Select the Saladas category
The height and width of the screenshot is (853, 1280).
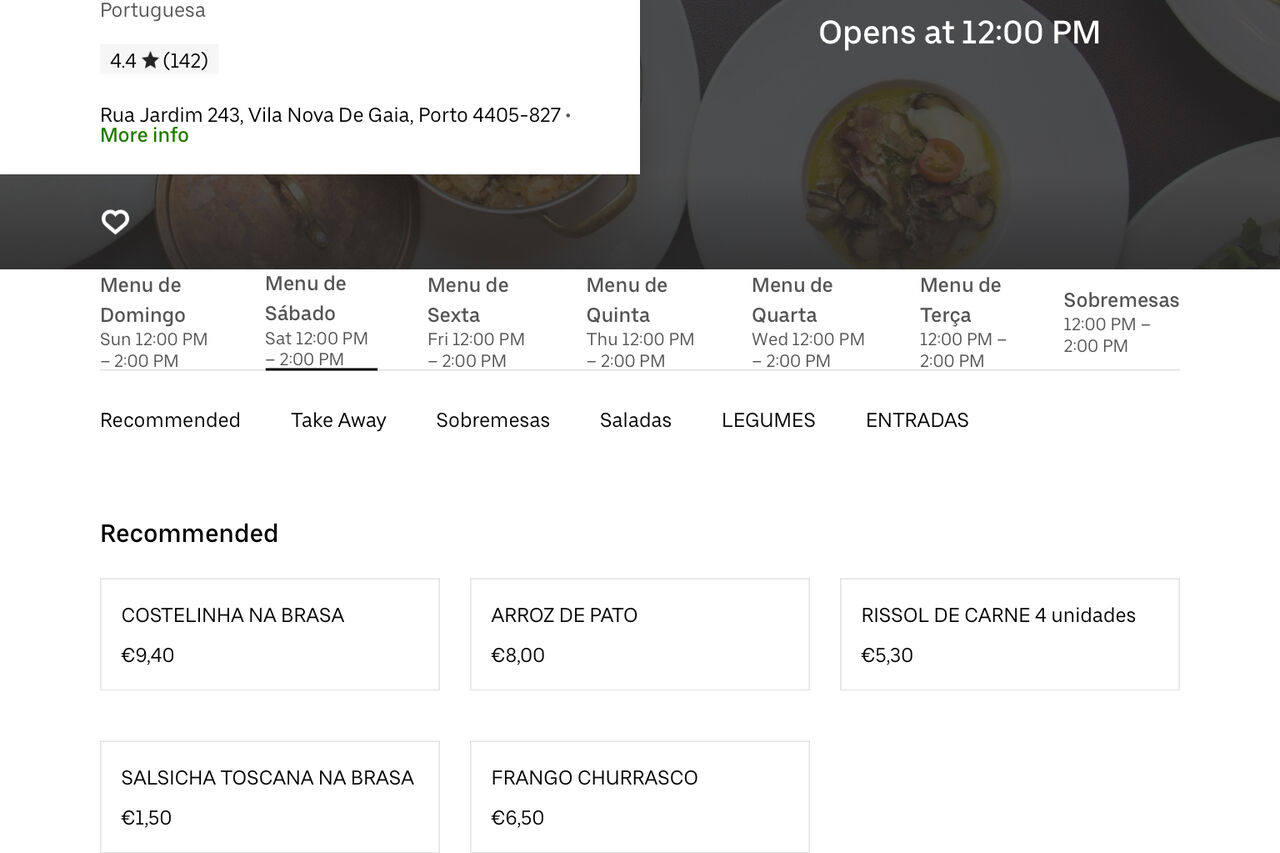pos(635,420)
